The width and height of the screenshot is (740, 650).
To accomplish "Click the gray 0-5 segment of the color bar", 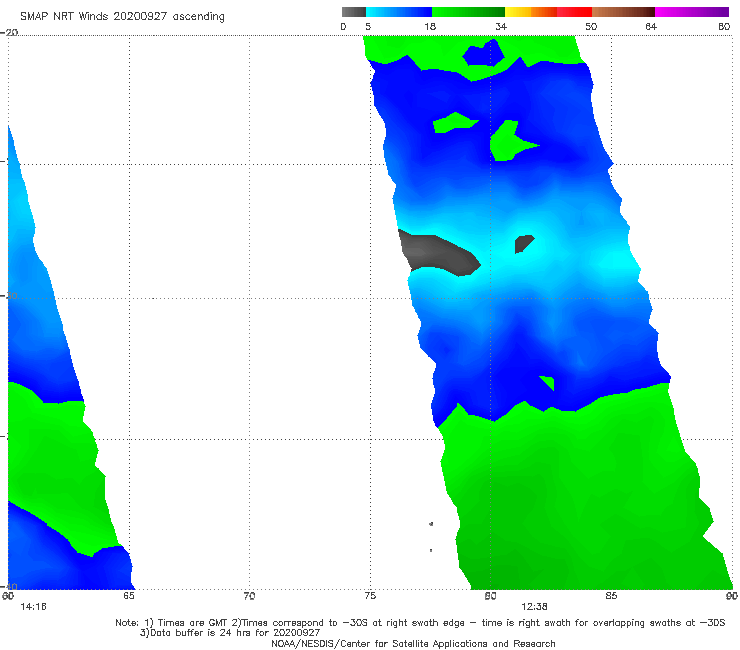I will point(353,12).
